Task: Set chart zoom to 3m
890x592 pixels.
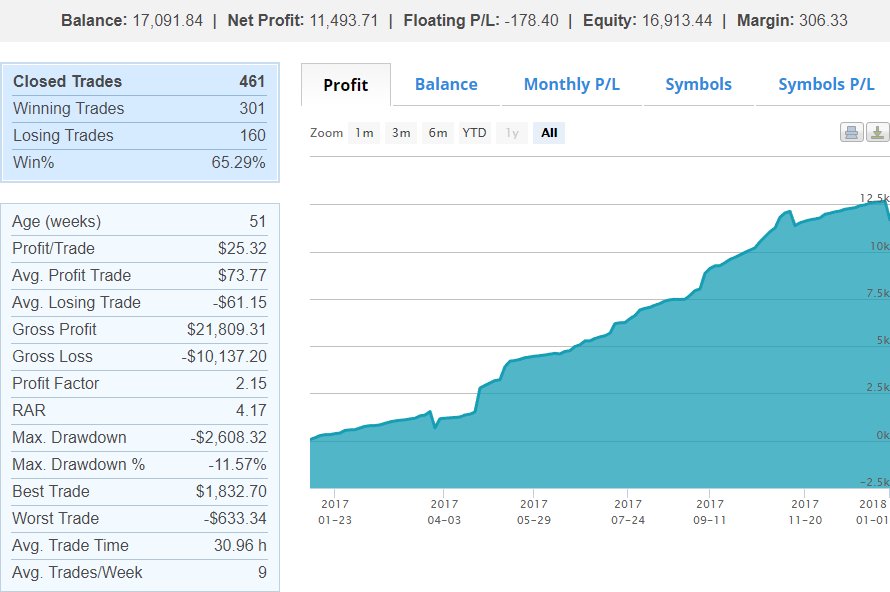Action: [x=401, y=132]
